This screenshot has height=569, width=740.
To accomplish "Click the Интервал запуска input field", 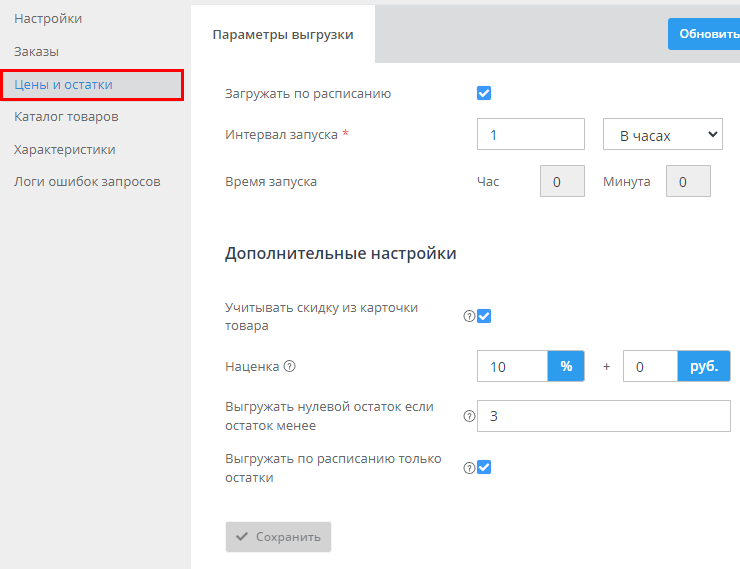I will (x=531, y=134).
